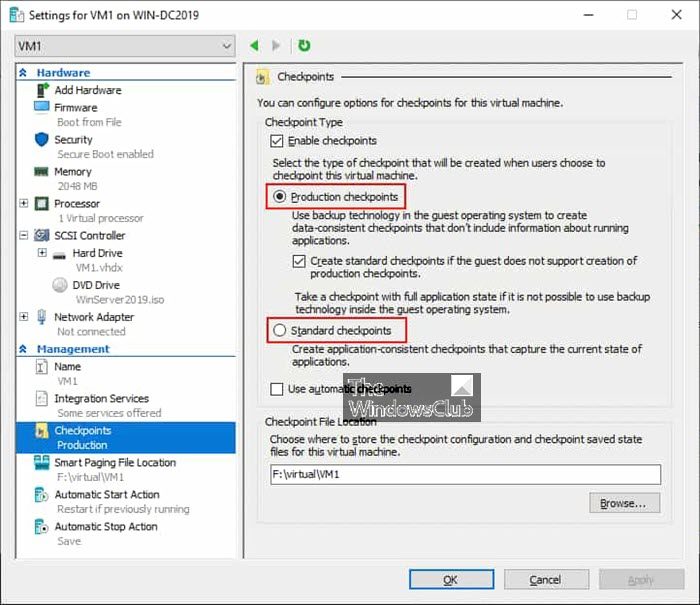Viewport: 700px width, 605px height.
Task: Click the Network Adapter icon
Action: pyautogui.click(x=42, y=317)
